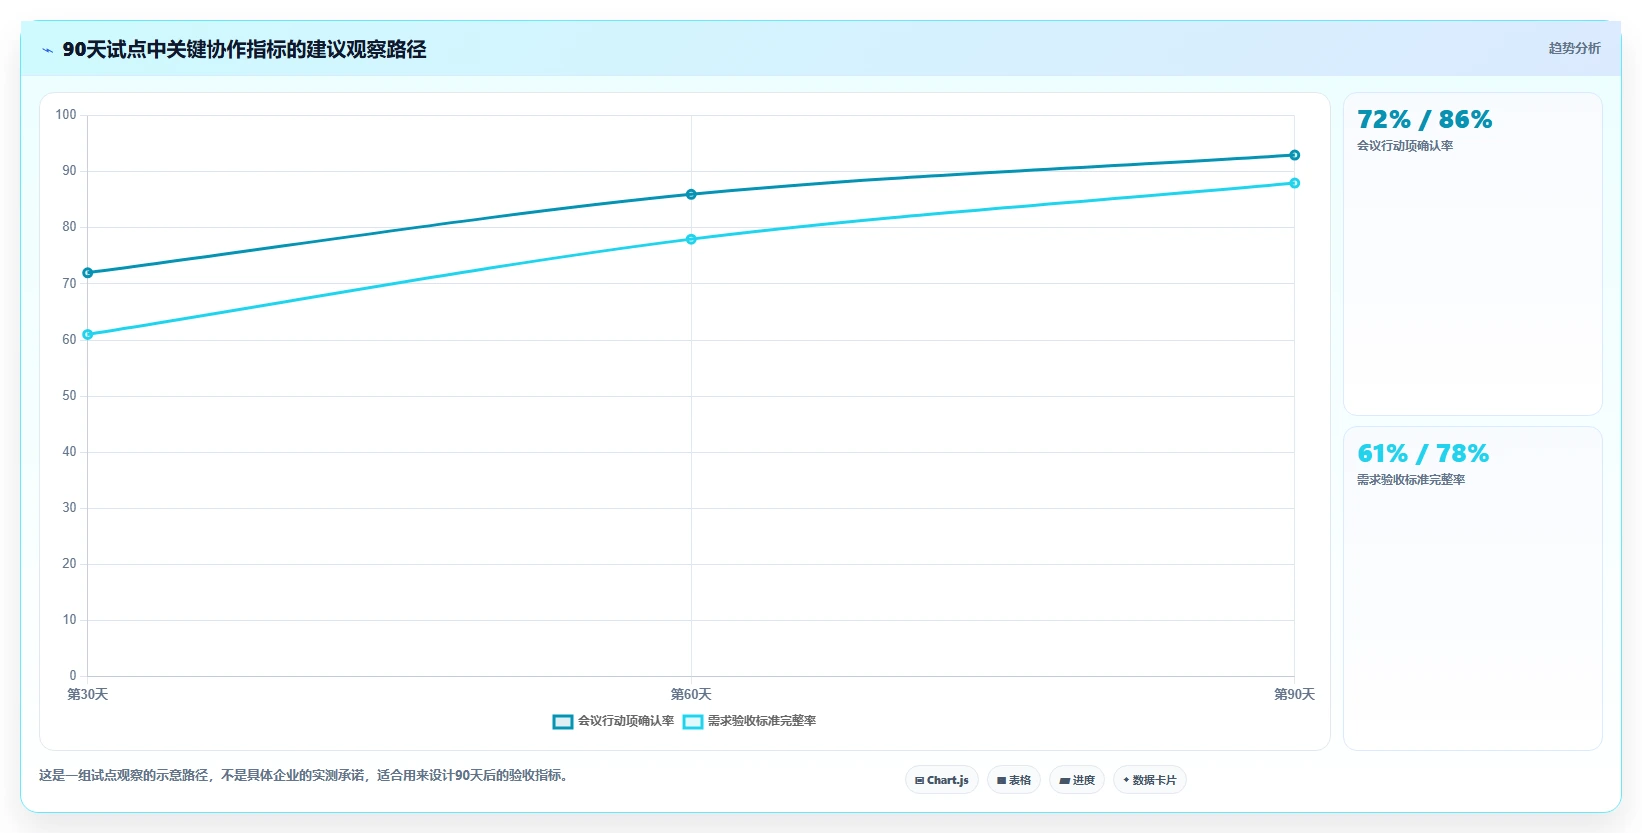
Task: Click the 第90天 x-axis label
Action: [x=1294, y=694]
